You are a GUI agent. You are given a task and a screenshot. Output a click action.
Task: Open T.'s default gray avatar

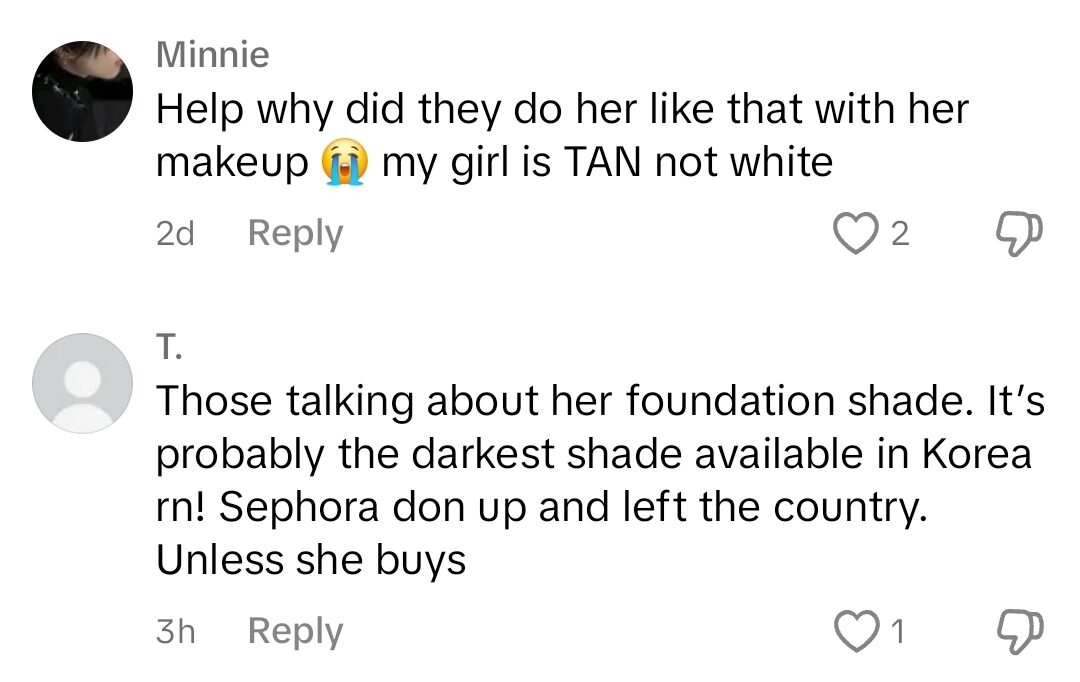coord(83,383)
